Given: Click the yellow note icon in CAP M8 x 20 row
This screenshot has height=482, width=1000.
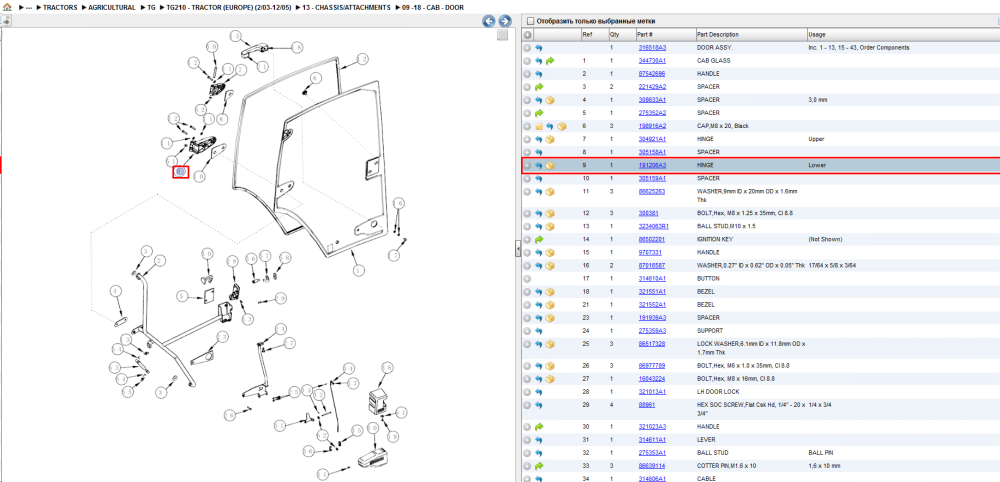Looking at the screenshot, I should click(538, 126).
